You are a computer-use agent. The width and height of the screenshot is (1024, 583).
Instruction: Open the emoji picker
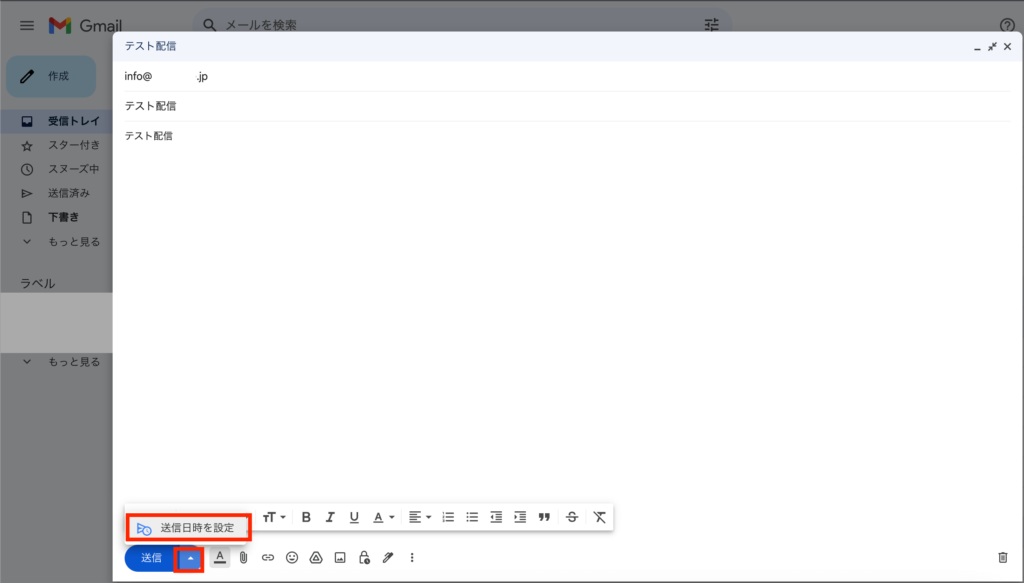point(292,558)
